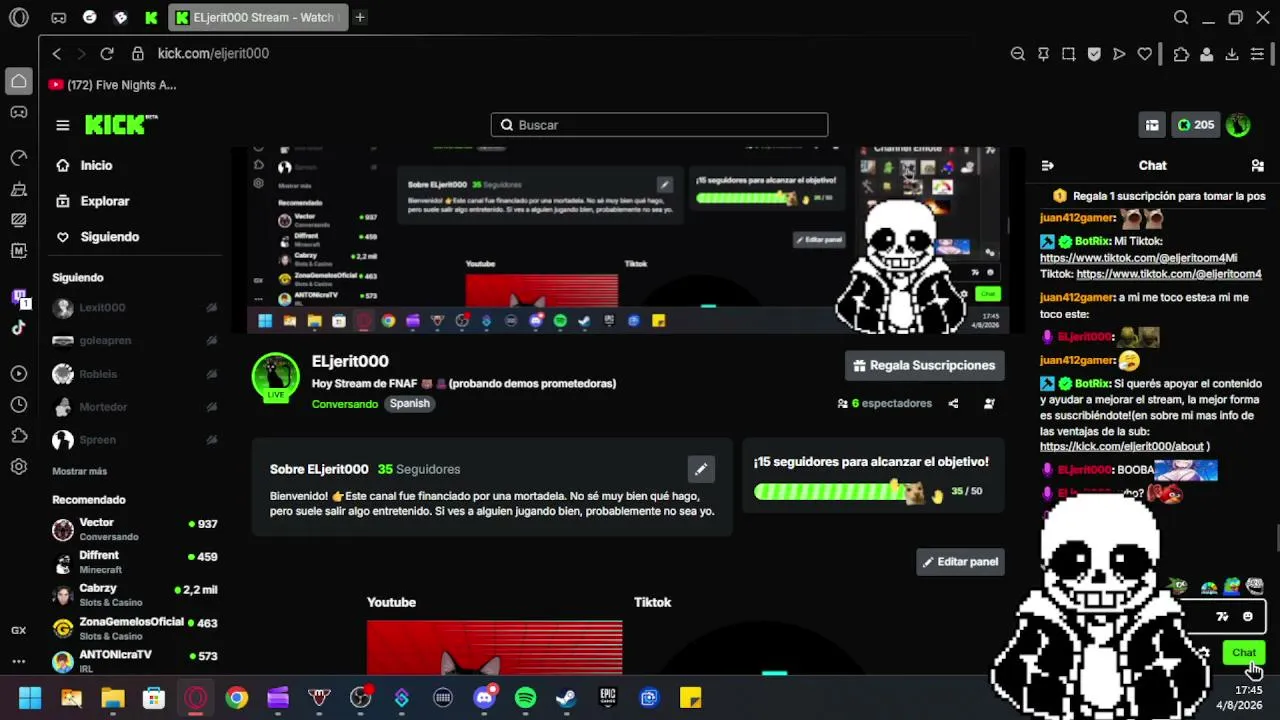This screenshot has height=720, width=1280.
Task: Open the chat users icon in Chat header
Action: 1258,166
